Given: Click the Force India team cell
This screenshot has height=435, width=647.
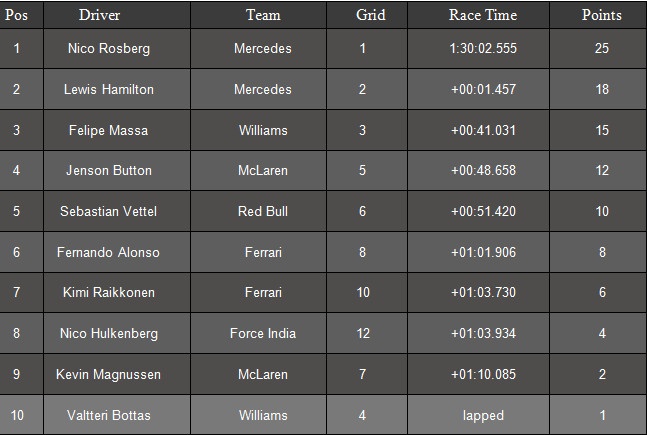Looking at the screenshot, I should (x=263, y=333).
